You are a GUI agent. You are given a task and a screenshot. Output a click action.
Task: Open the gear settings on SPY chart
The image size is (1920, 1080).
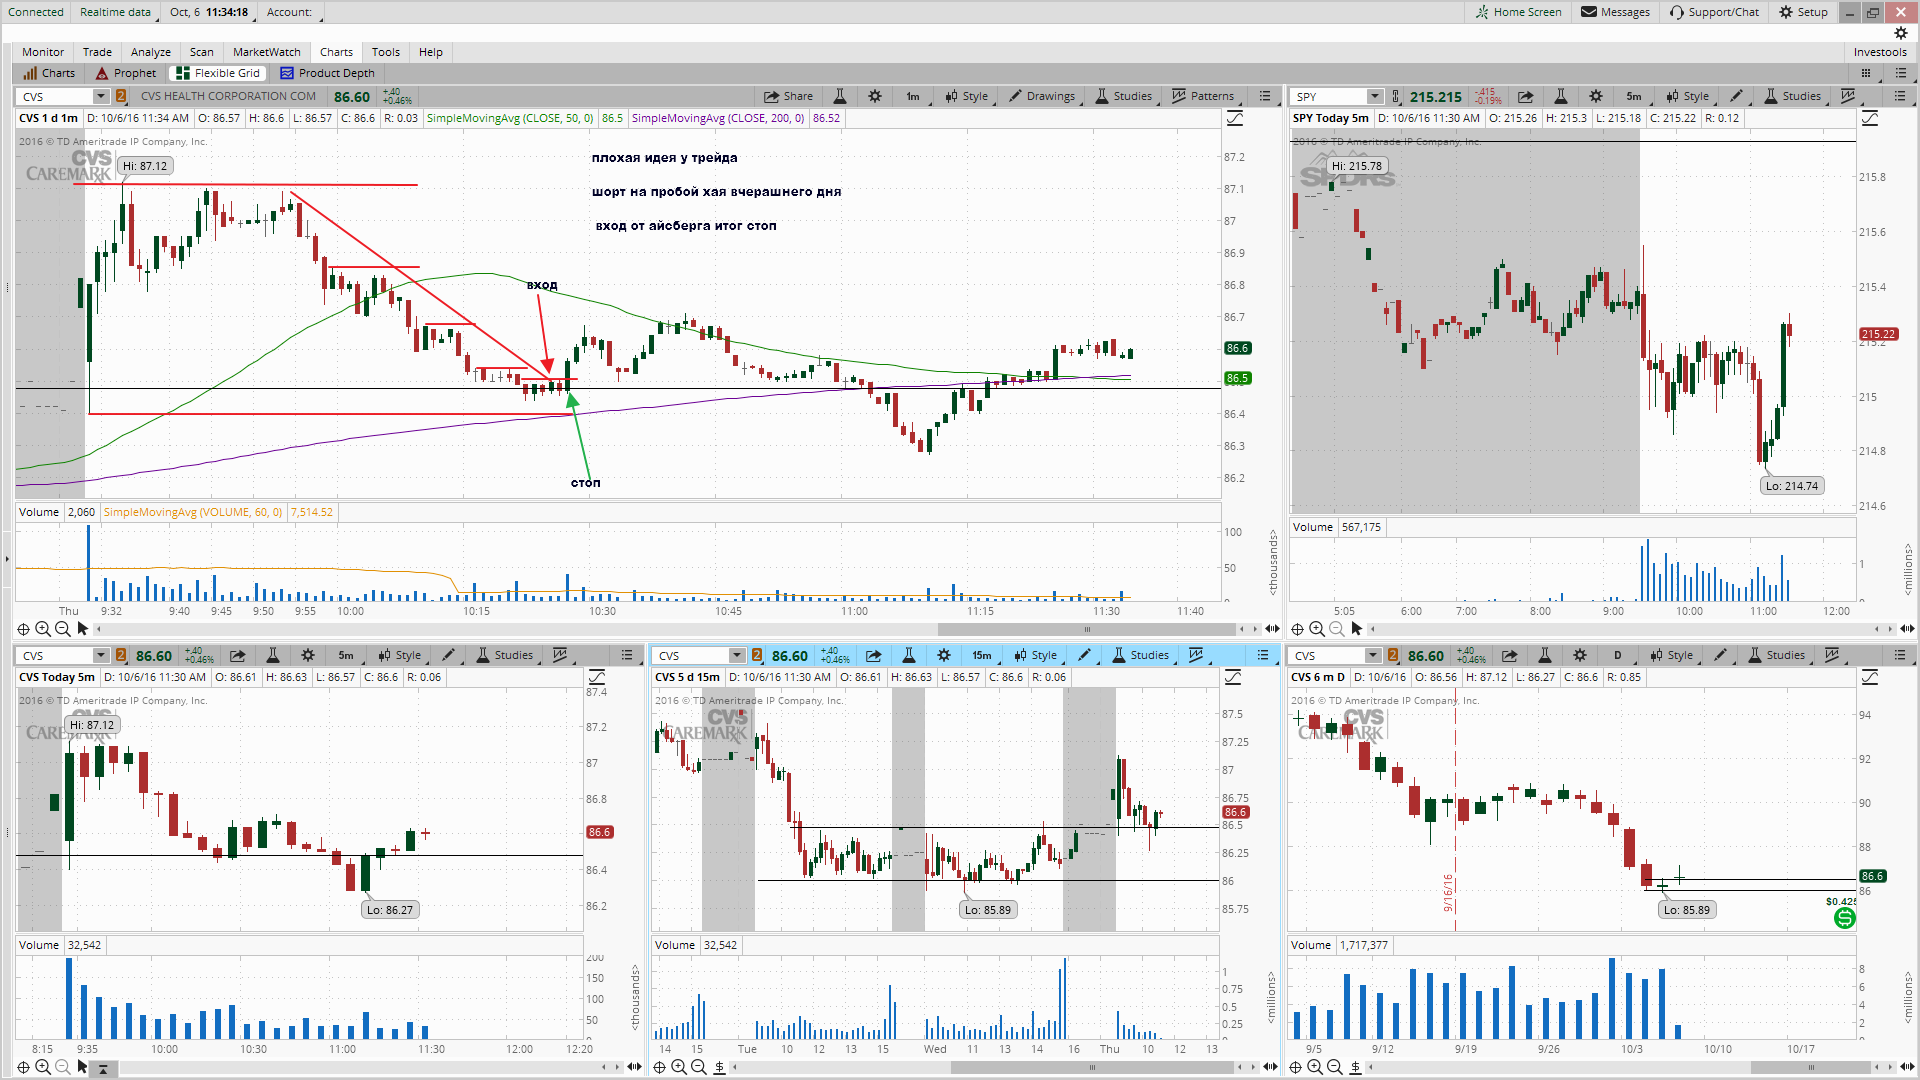[1596, 96]
